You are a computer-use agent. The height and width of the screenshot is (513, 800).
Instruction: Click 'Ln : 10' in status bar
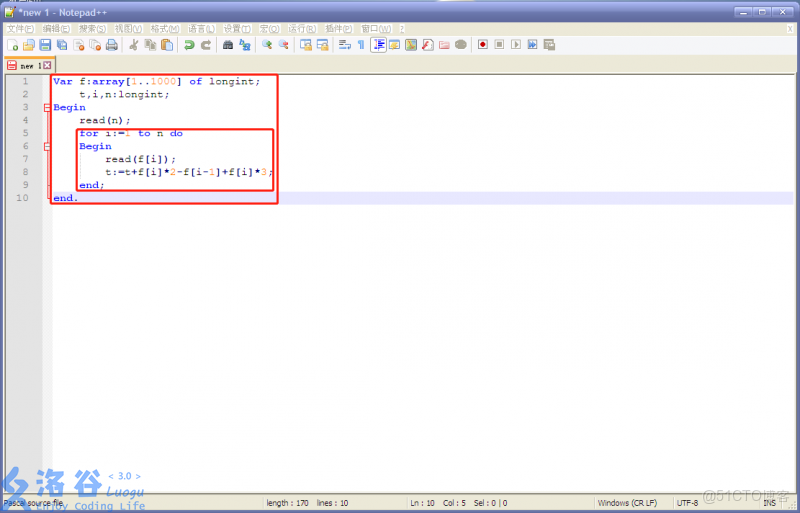click(x=422, y=503)
